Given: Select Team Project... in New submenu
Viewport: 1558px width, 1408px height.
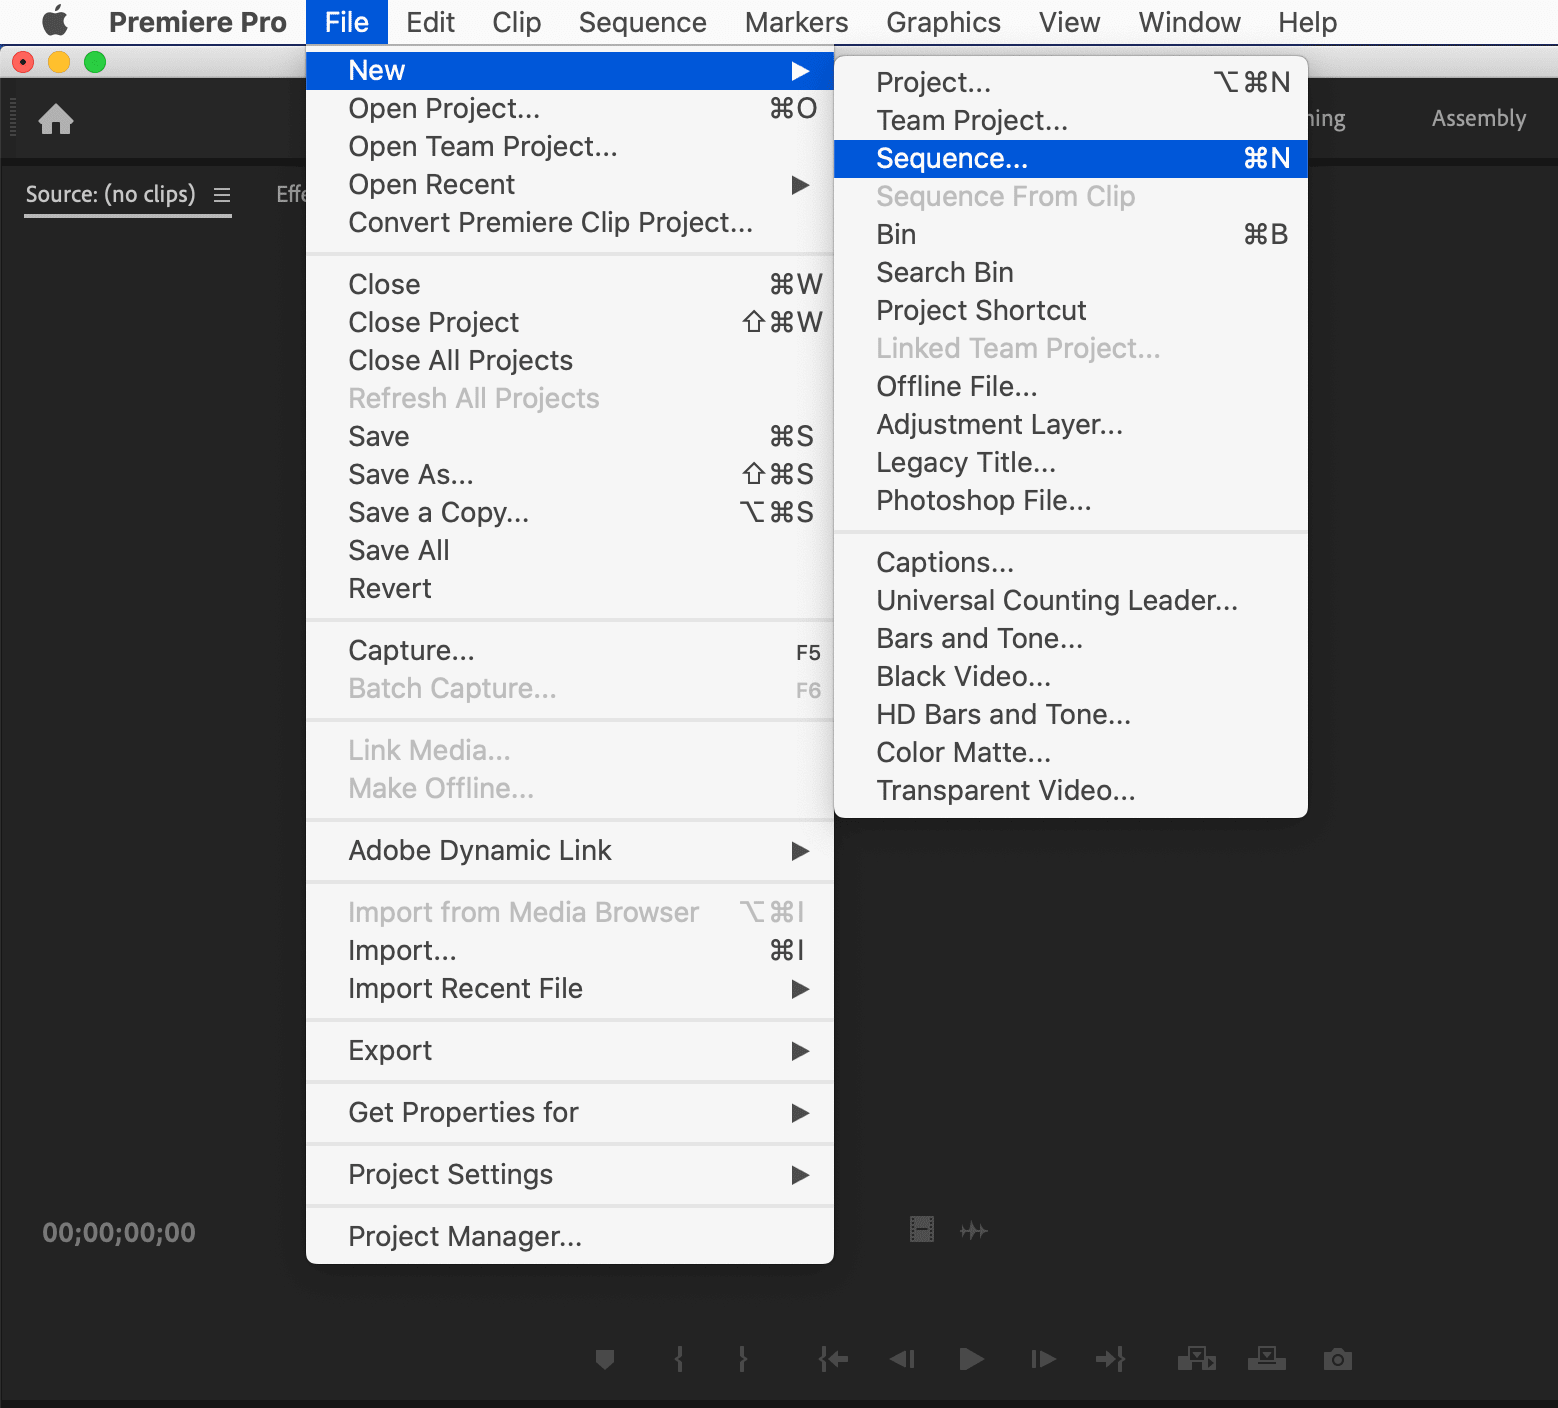Looking at the screenshot, I should tap(1071, 121).
